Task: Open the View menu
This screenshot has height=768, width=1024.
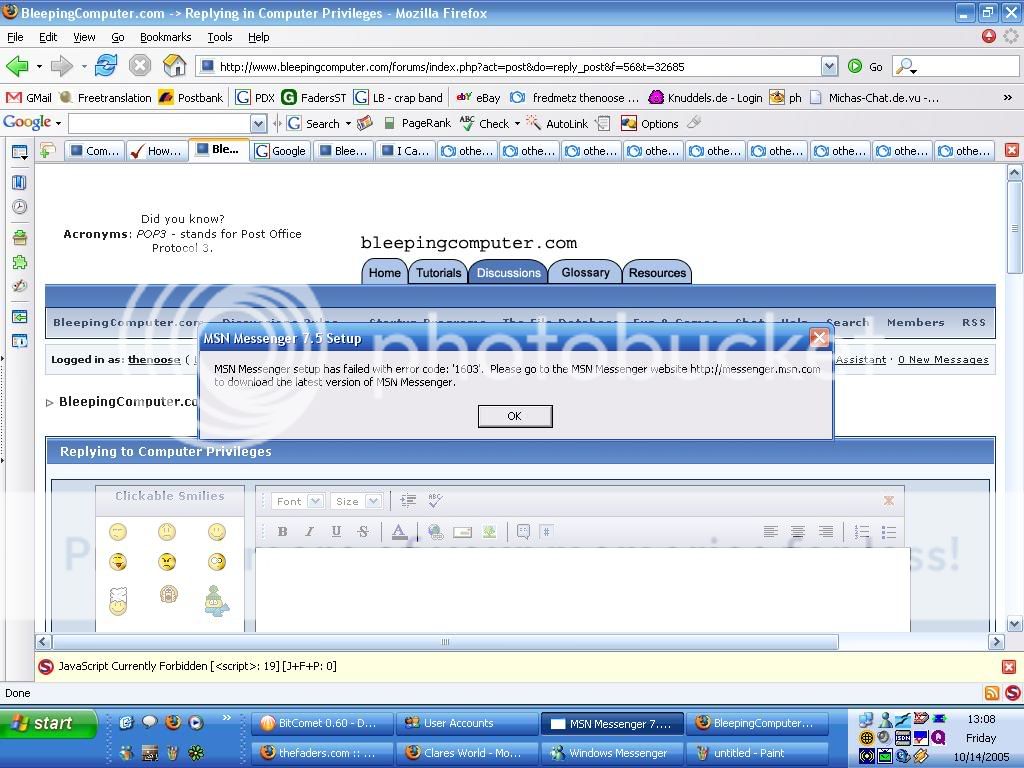Action: click(84, 37)
